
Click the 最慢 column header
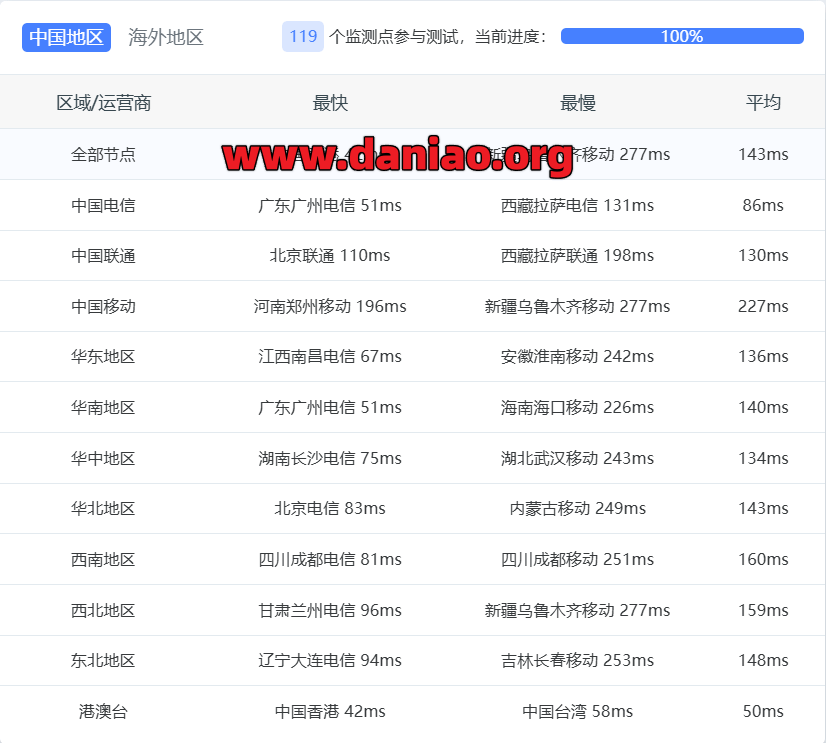[578, 103]
